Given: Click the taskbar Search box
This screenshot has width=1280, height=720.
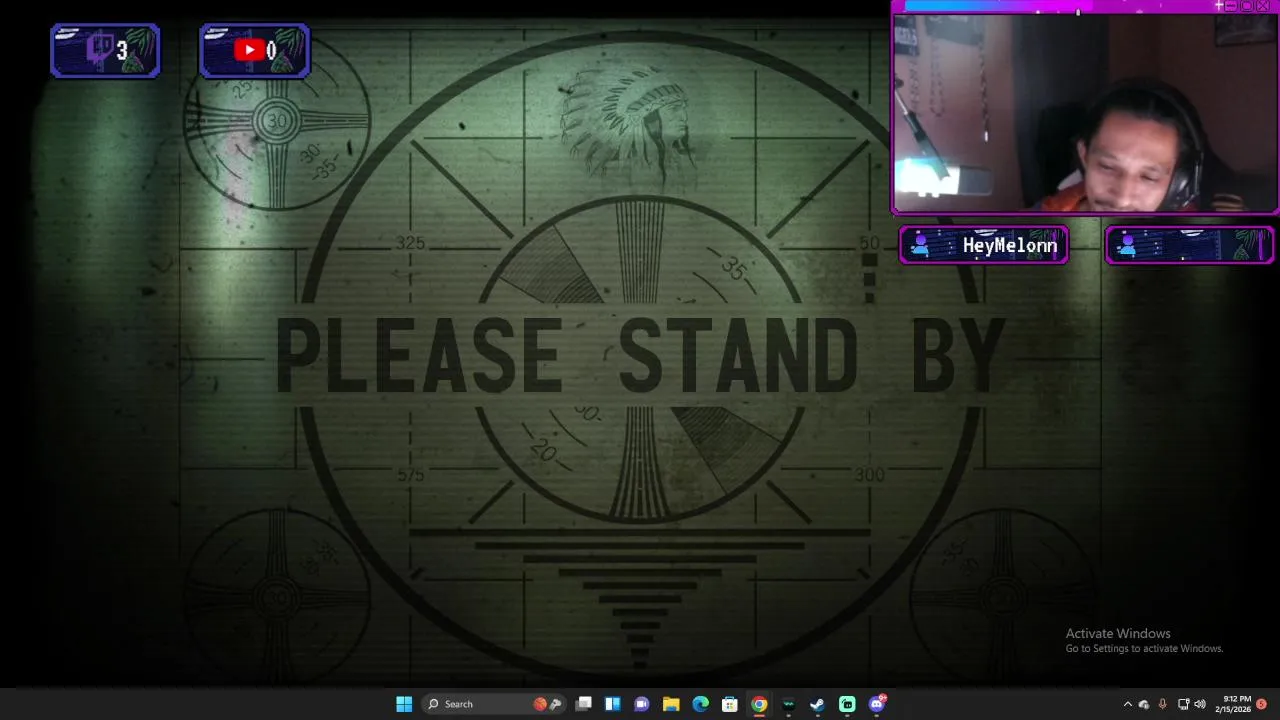Looking at the screenshot, I should [x=495, y=704].
